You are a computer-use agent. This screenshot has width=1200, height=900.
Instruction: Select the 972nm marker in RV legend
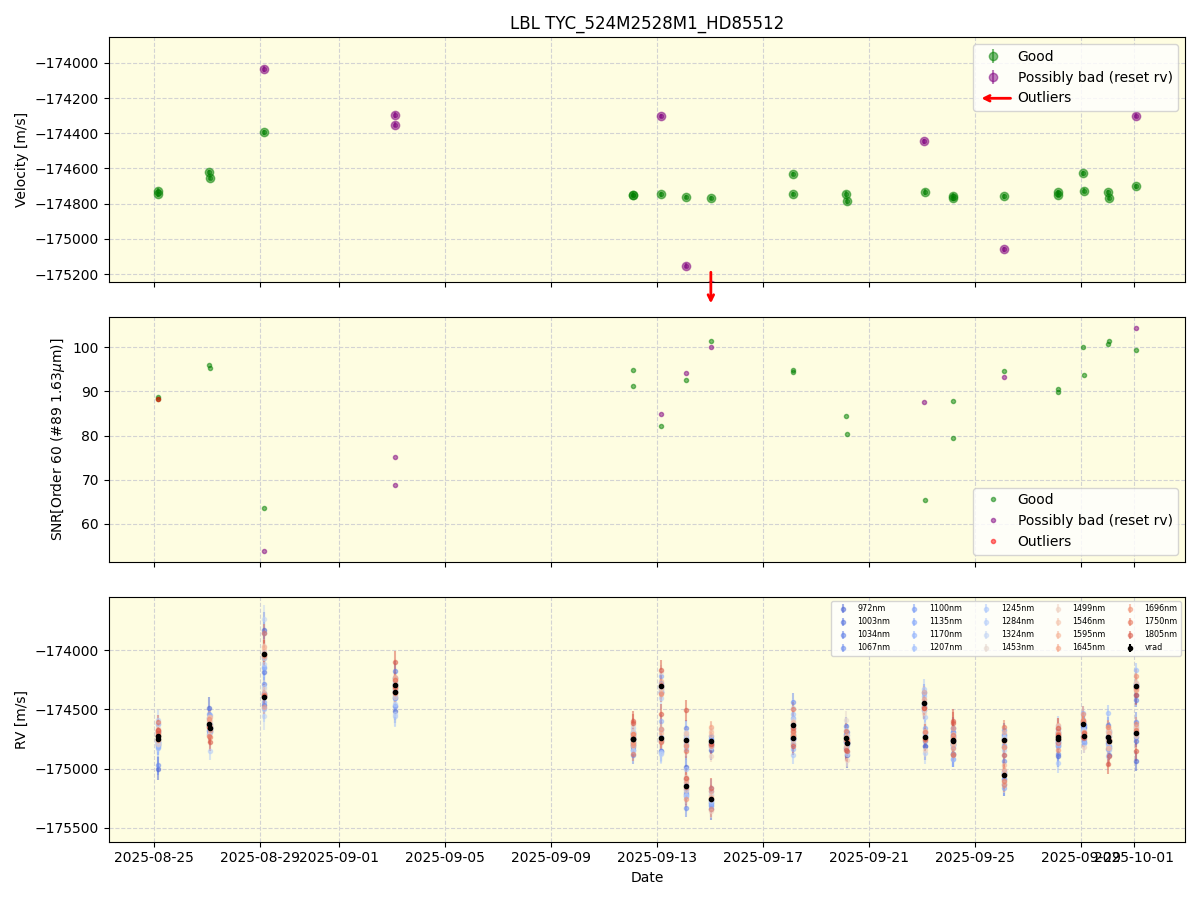tap(843, 609)
